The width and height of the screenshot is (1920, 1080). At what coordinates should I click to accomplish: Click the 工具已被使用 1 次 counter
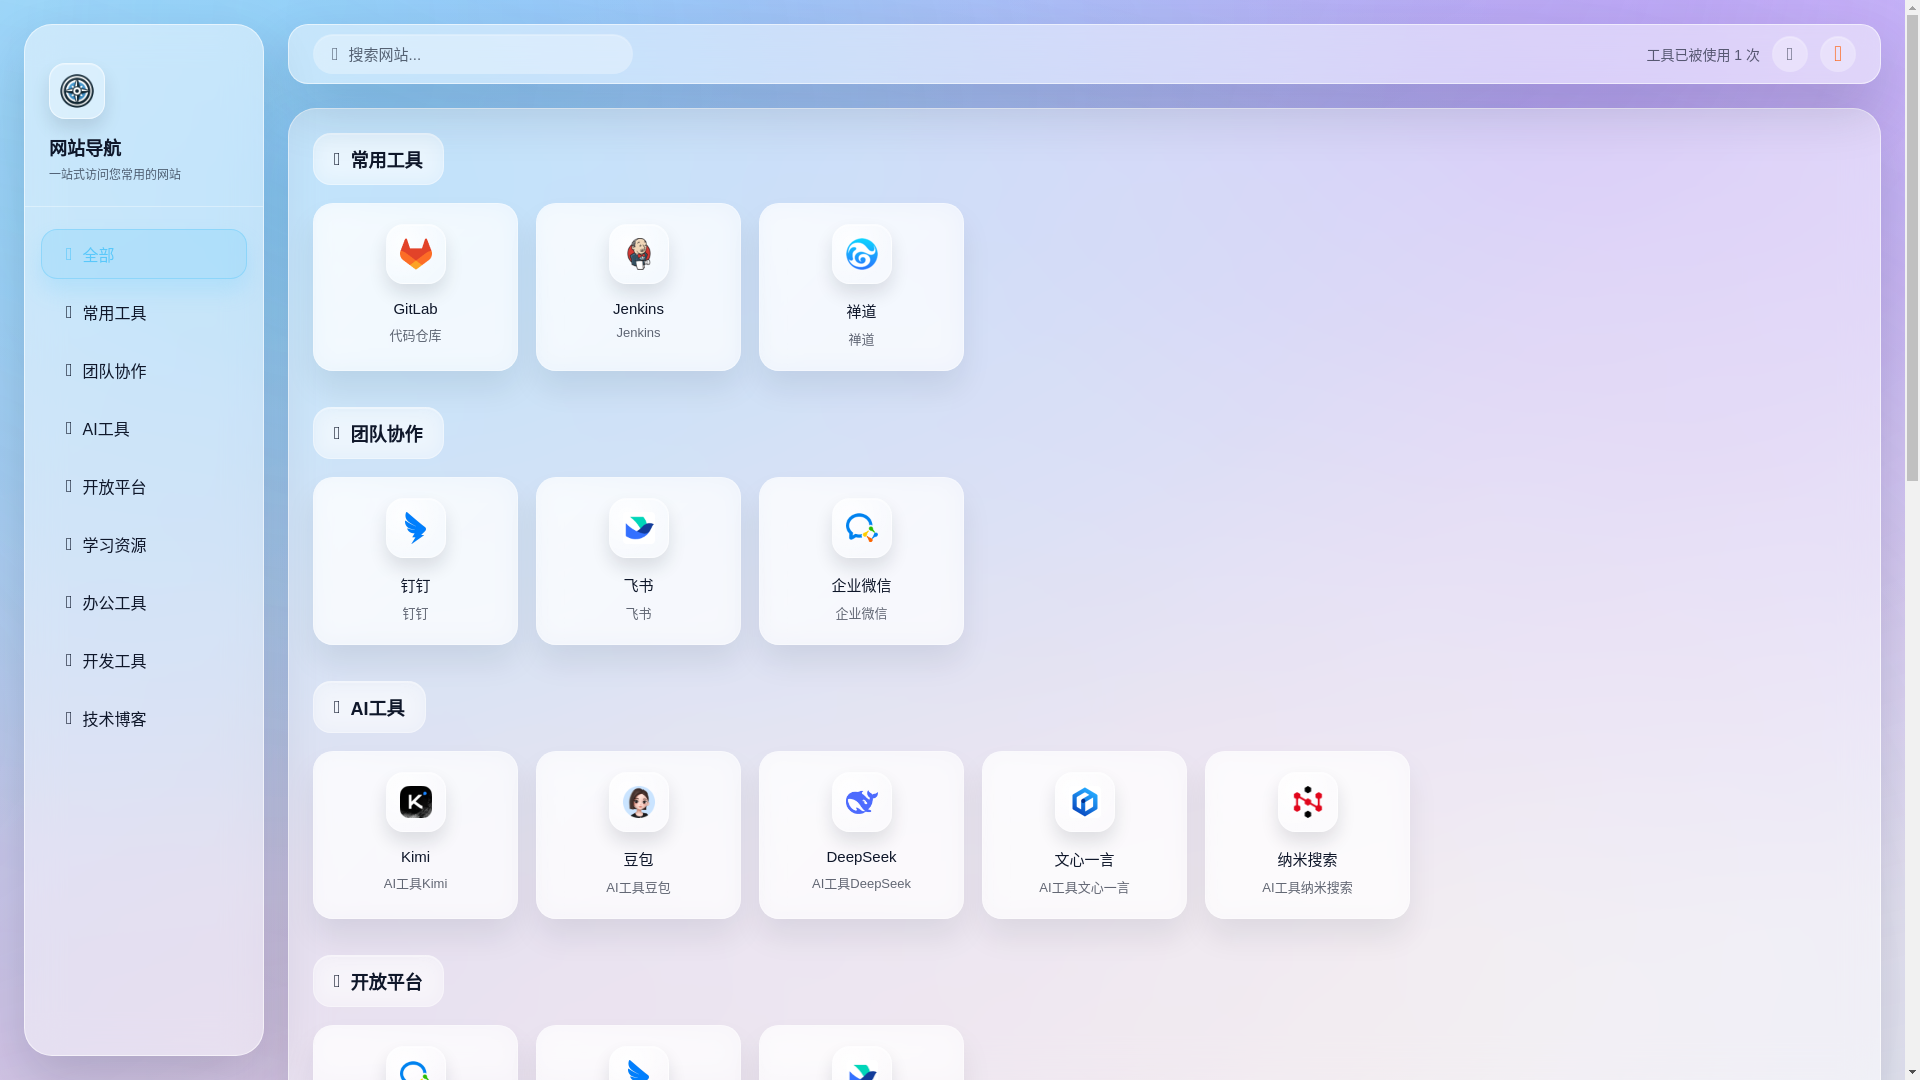click(1703, 55)
